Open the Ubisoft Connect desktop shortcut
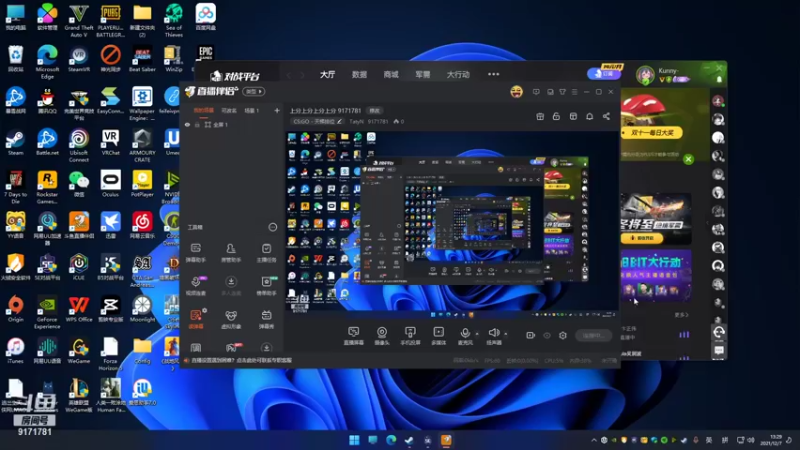 pyautogui.click(x=79, y=145)
